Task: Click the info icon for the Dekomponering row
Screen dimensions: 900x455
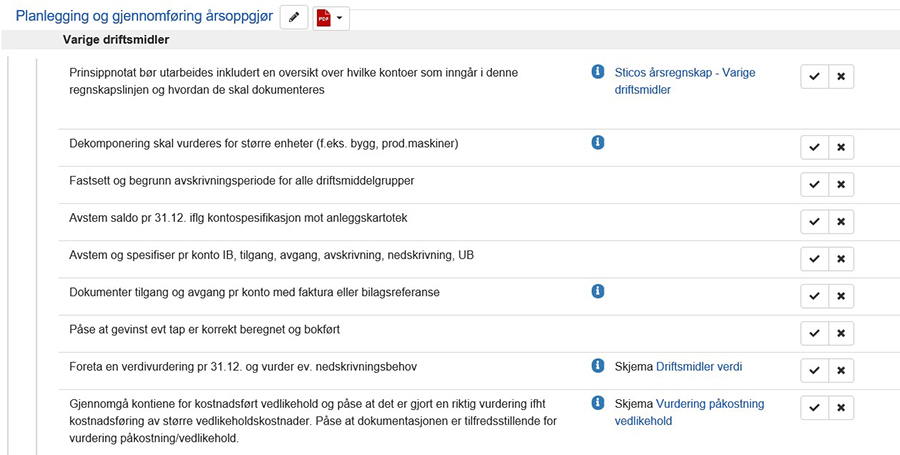Action: click(x=598, y=142)
